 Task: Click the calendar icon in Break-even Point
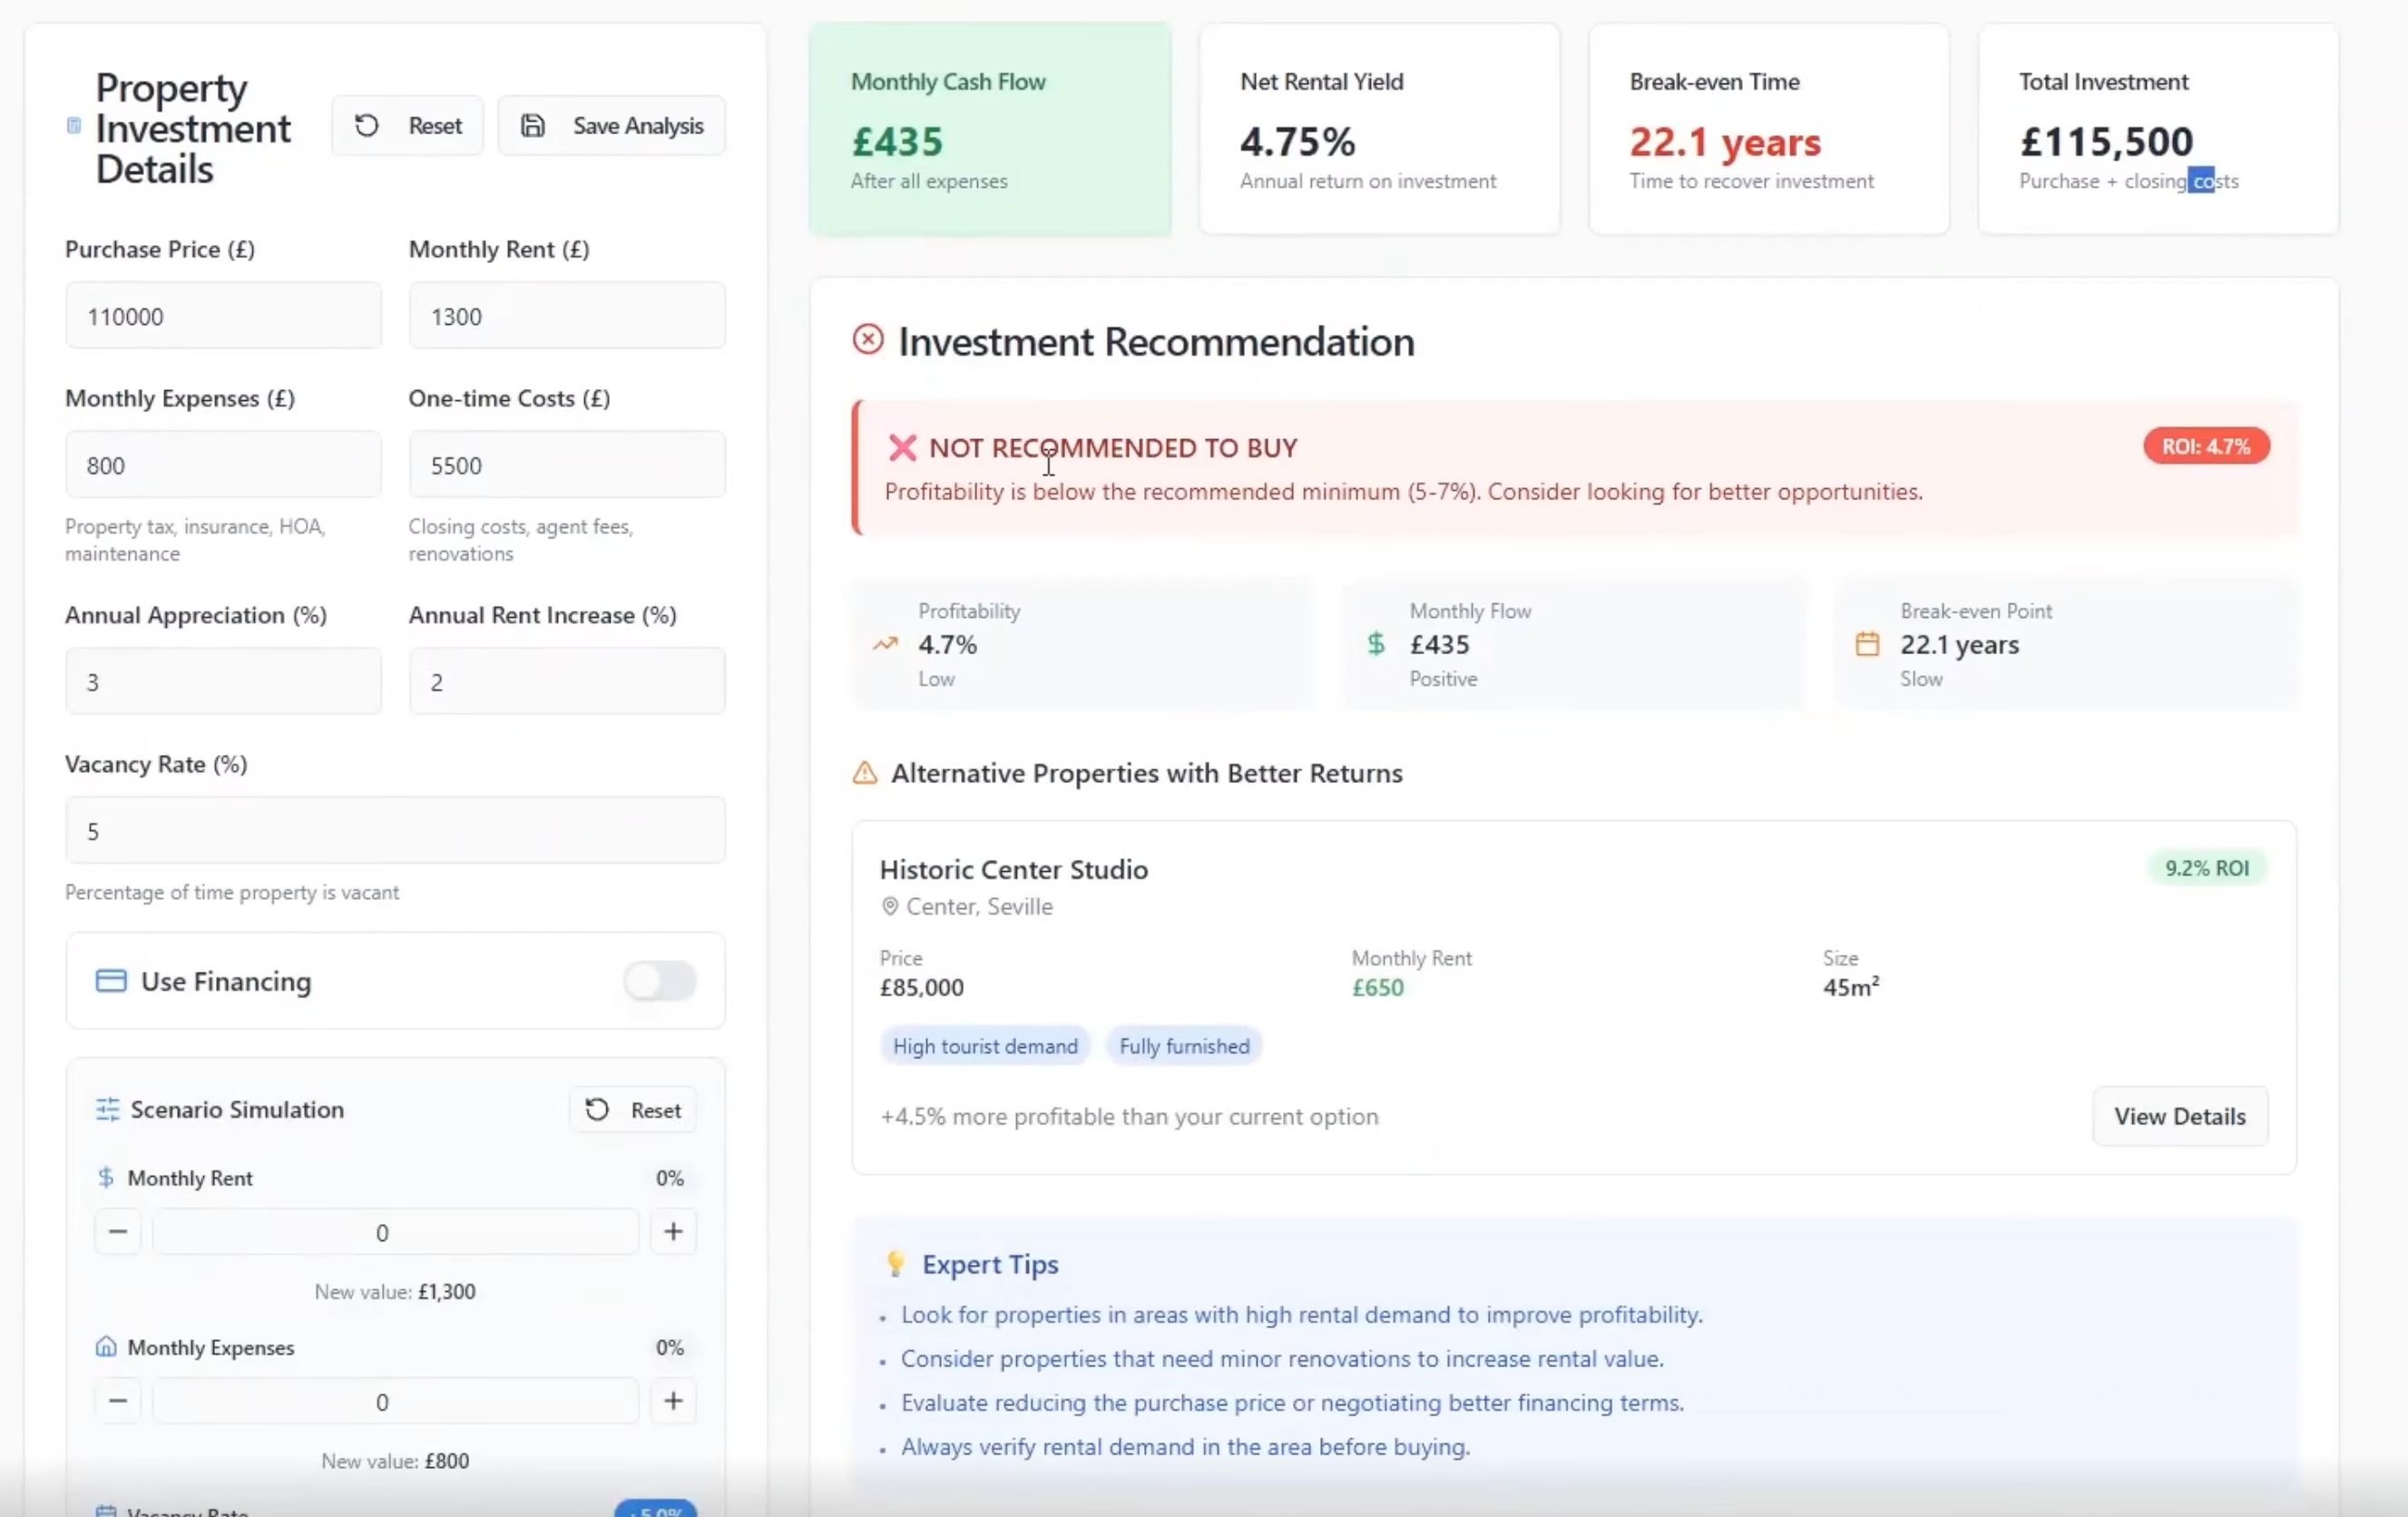[x=1867, y=644]
